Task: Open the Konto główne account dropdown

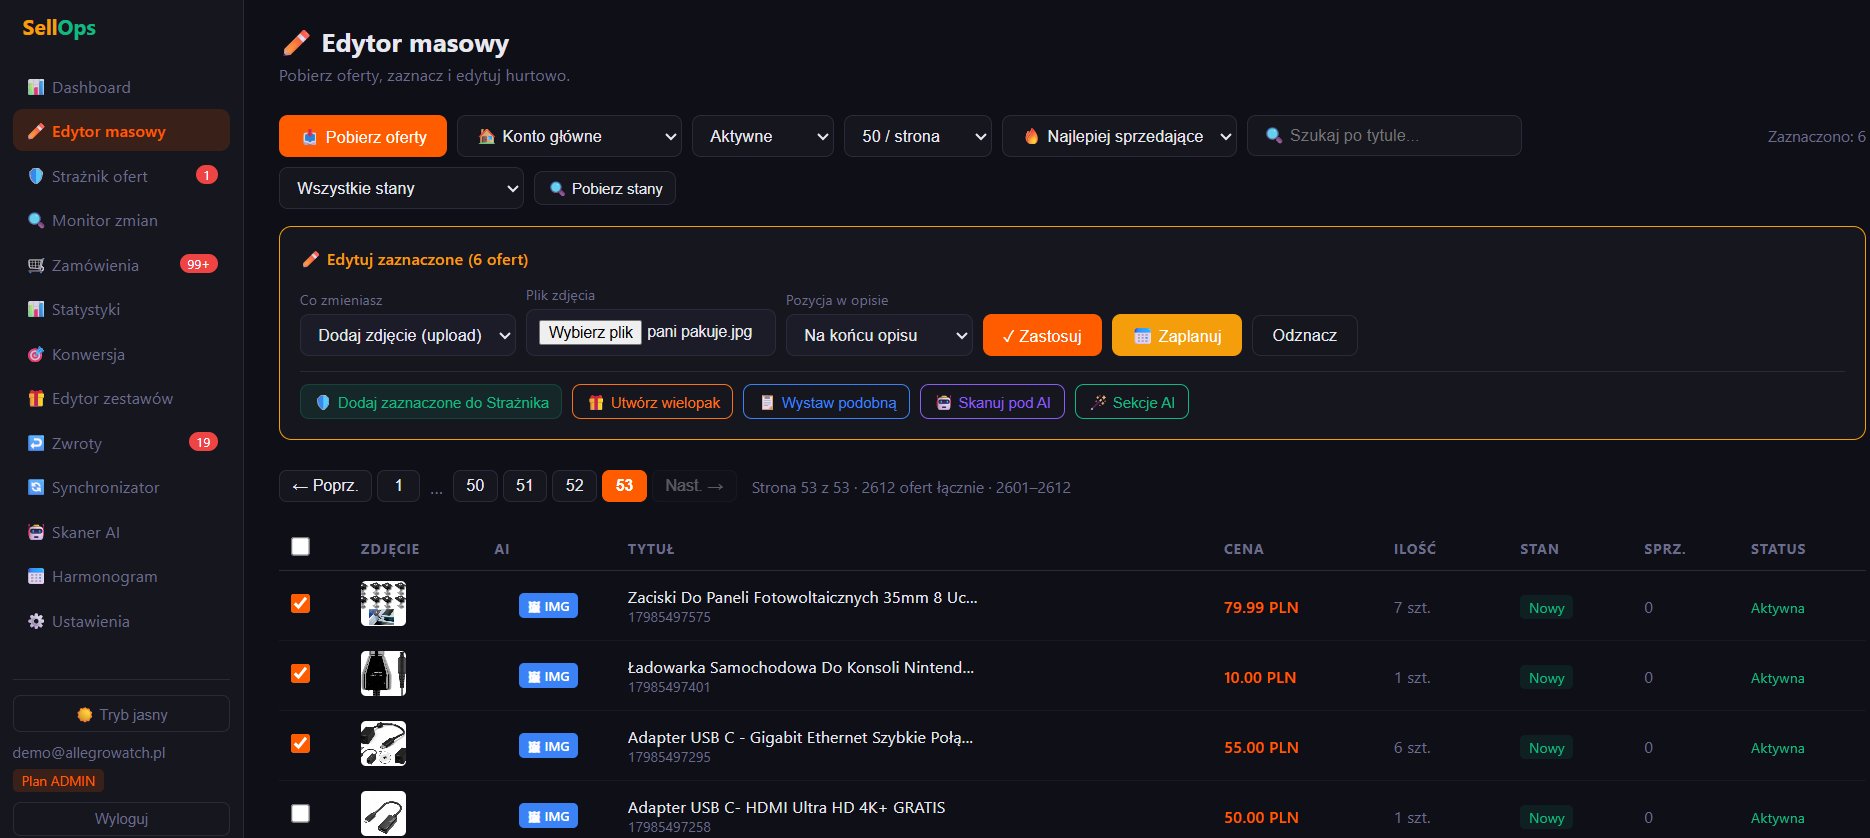Action: pos(569,136)
